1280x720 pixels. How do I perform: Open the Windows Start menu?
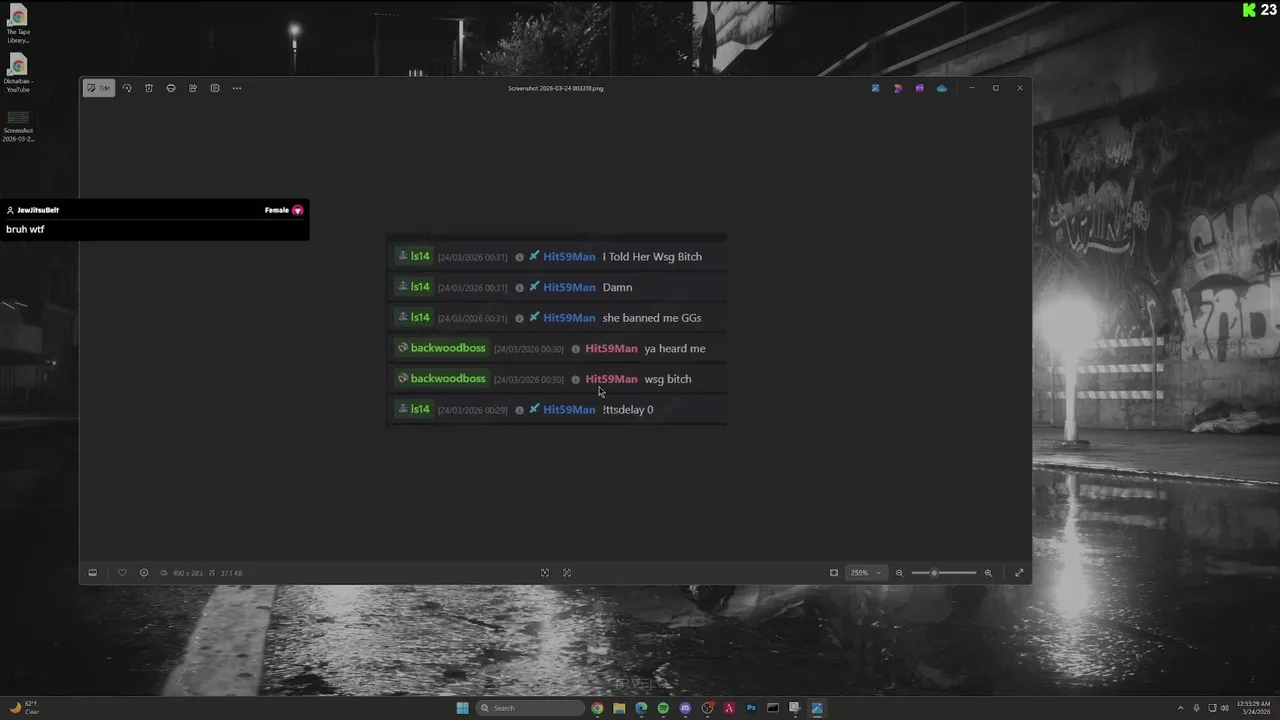pyautogui.click(x=462, y=708)
